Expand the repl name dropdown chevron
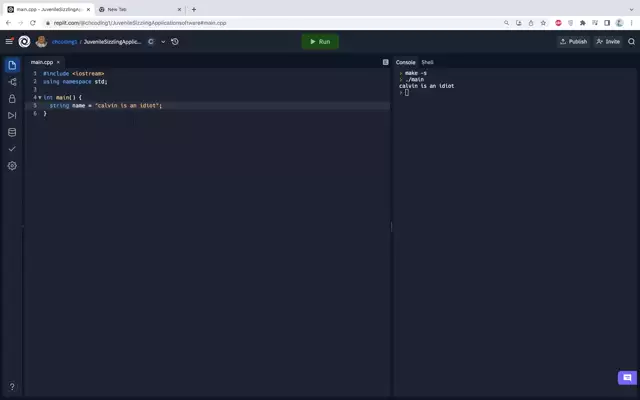The image size is (640, 400). coord(163,42)
